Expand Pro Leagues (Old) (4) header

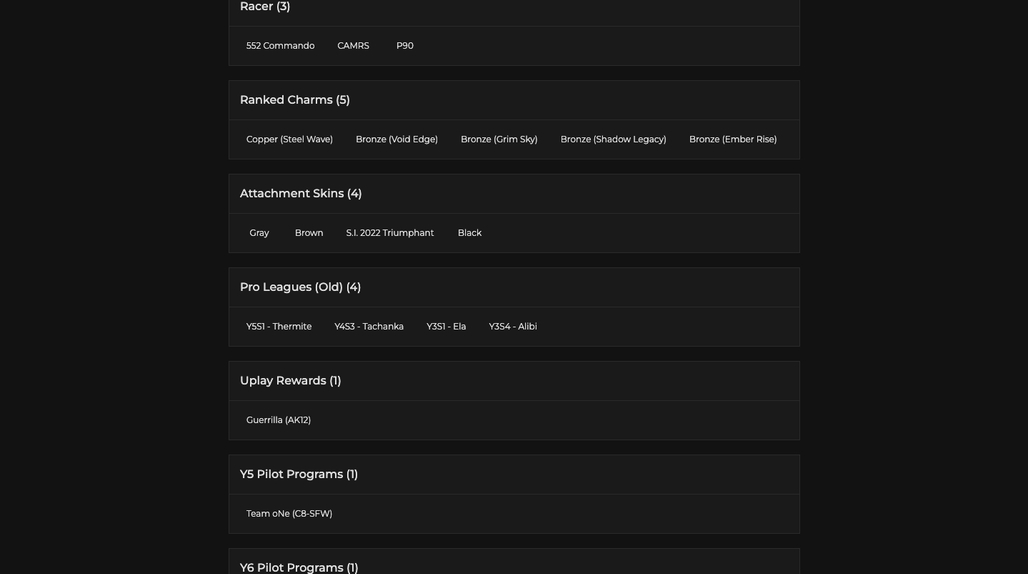[514, 288]
